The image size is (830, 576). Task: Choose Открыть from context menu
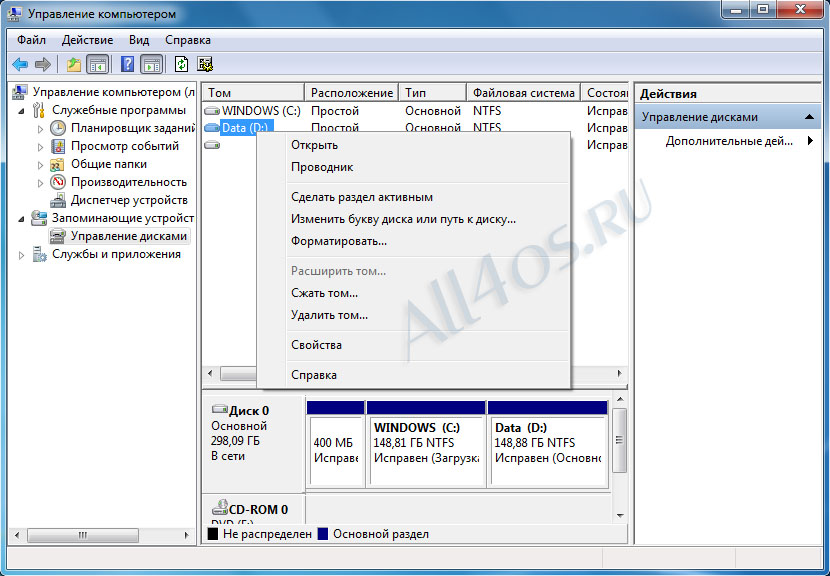413,145
